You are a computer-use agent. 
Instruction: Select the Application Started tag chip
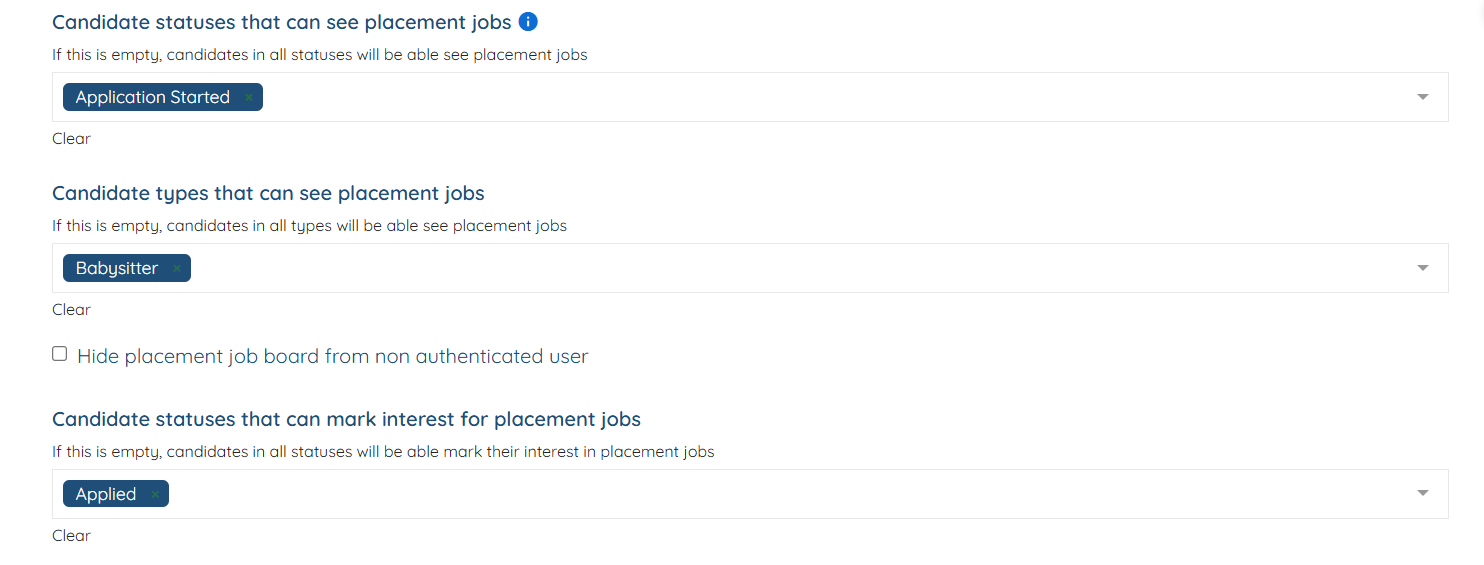pos(152,97)
